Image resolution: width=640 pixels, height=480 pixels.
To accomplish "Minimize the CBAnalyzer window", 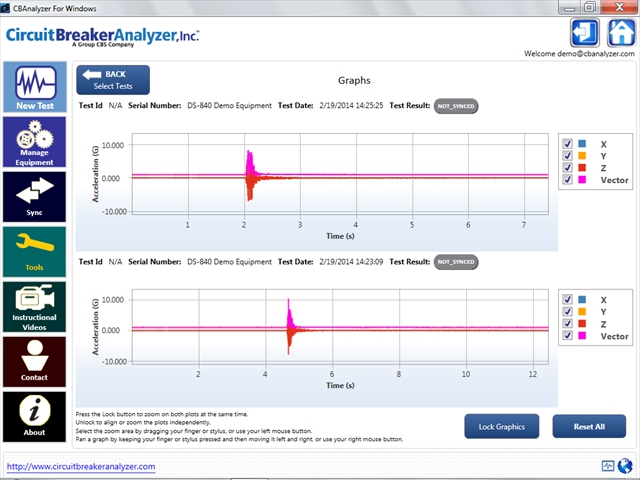I will coord(570,7).
